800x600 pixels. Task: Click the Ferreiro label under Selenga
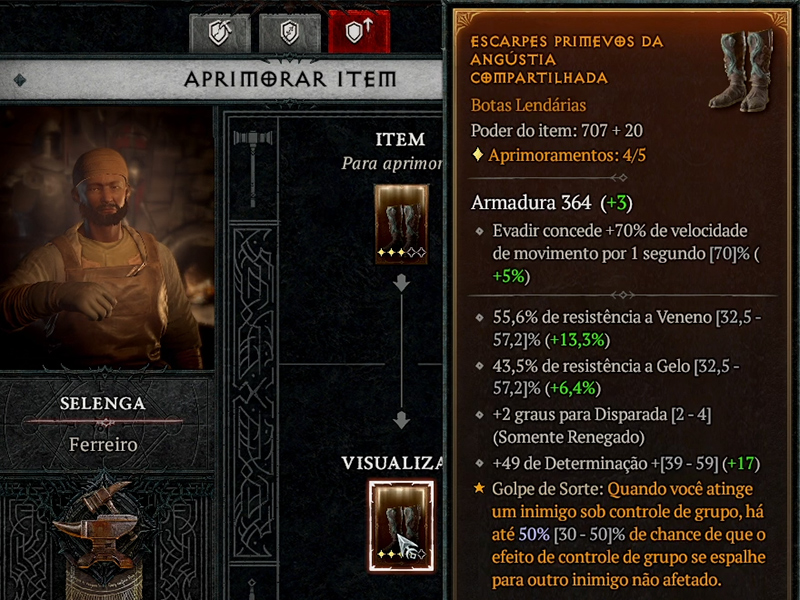pos(103,444)
